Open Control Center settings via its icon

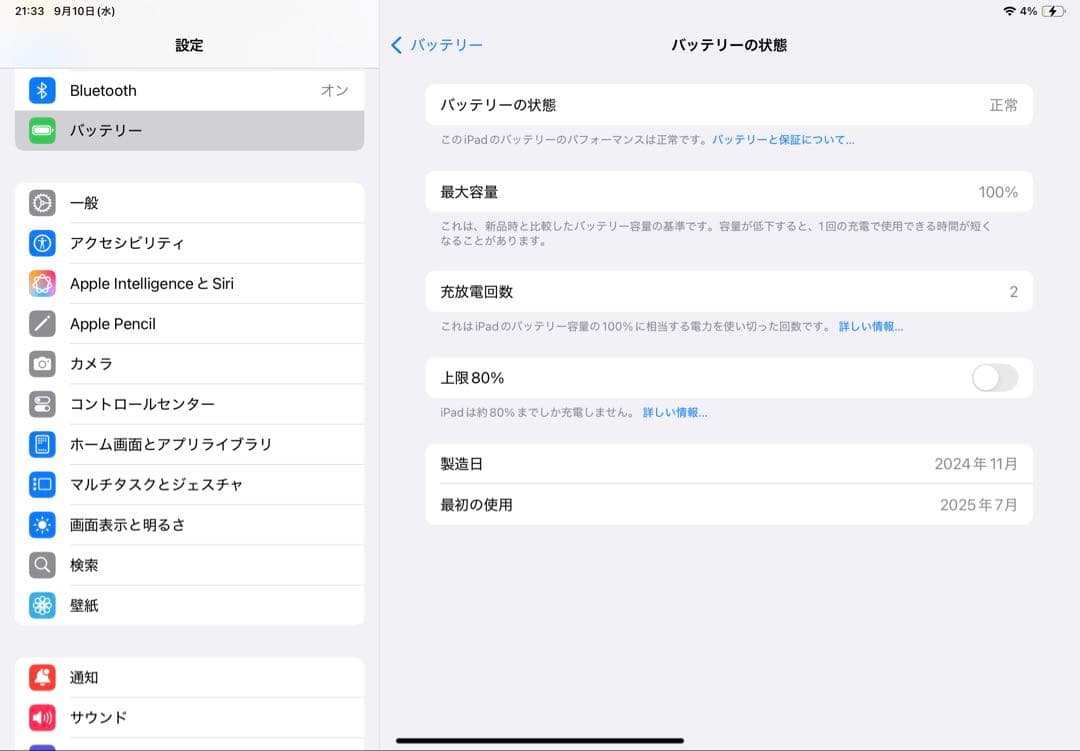[x=41, y=404]
